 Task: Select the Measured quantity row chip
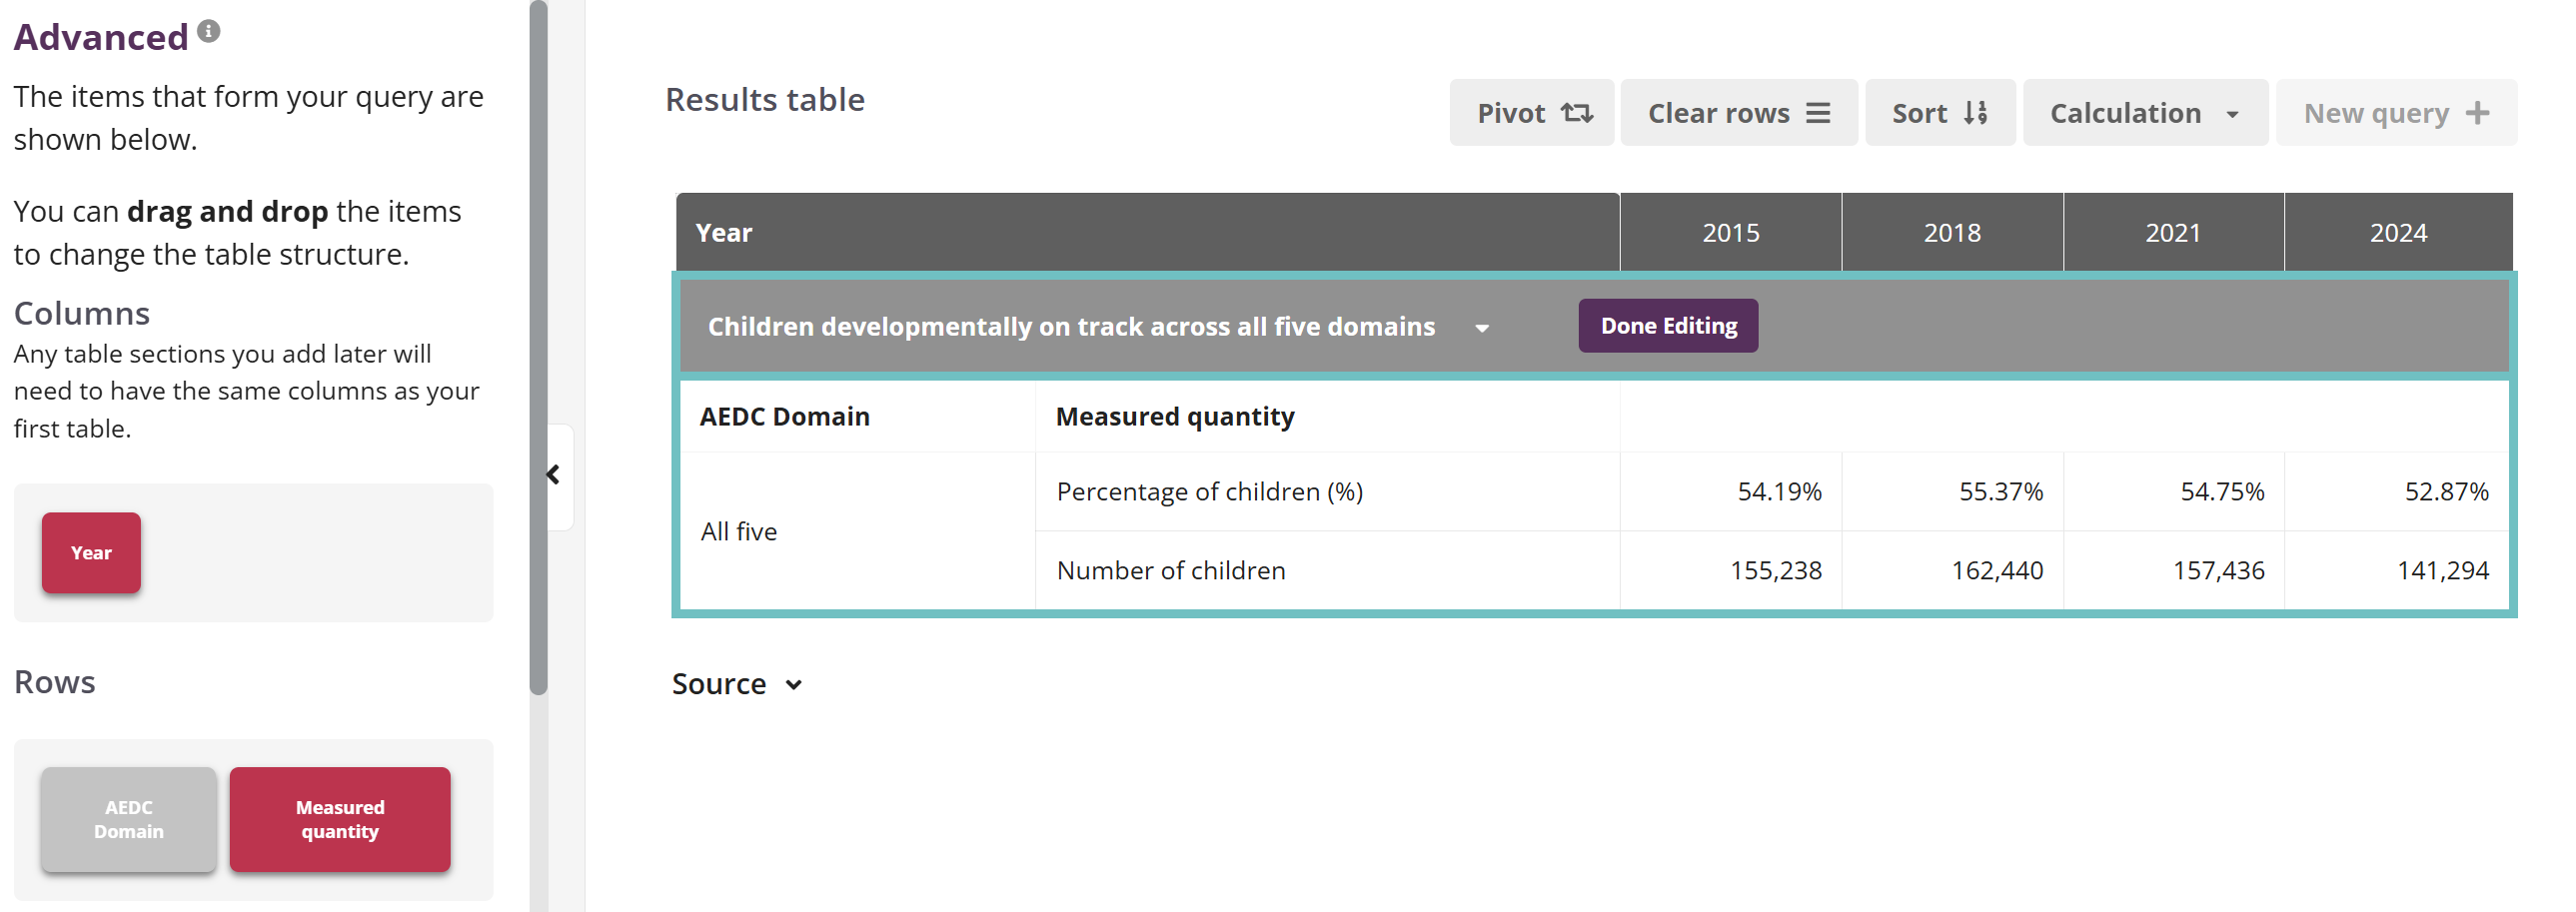click(x=340, y=819)
